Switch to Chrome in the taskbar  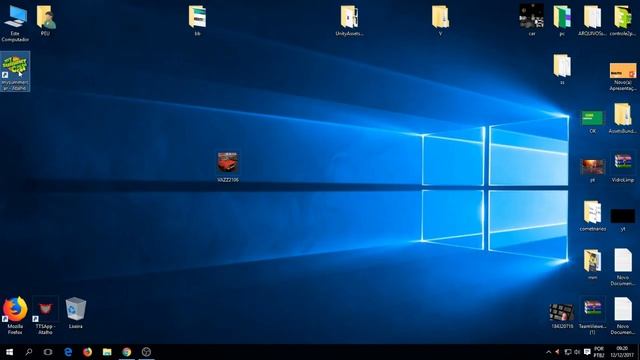pos(127,352)
